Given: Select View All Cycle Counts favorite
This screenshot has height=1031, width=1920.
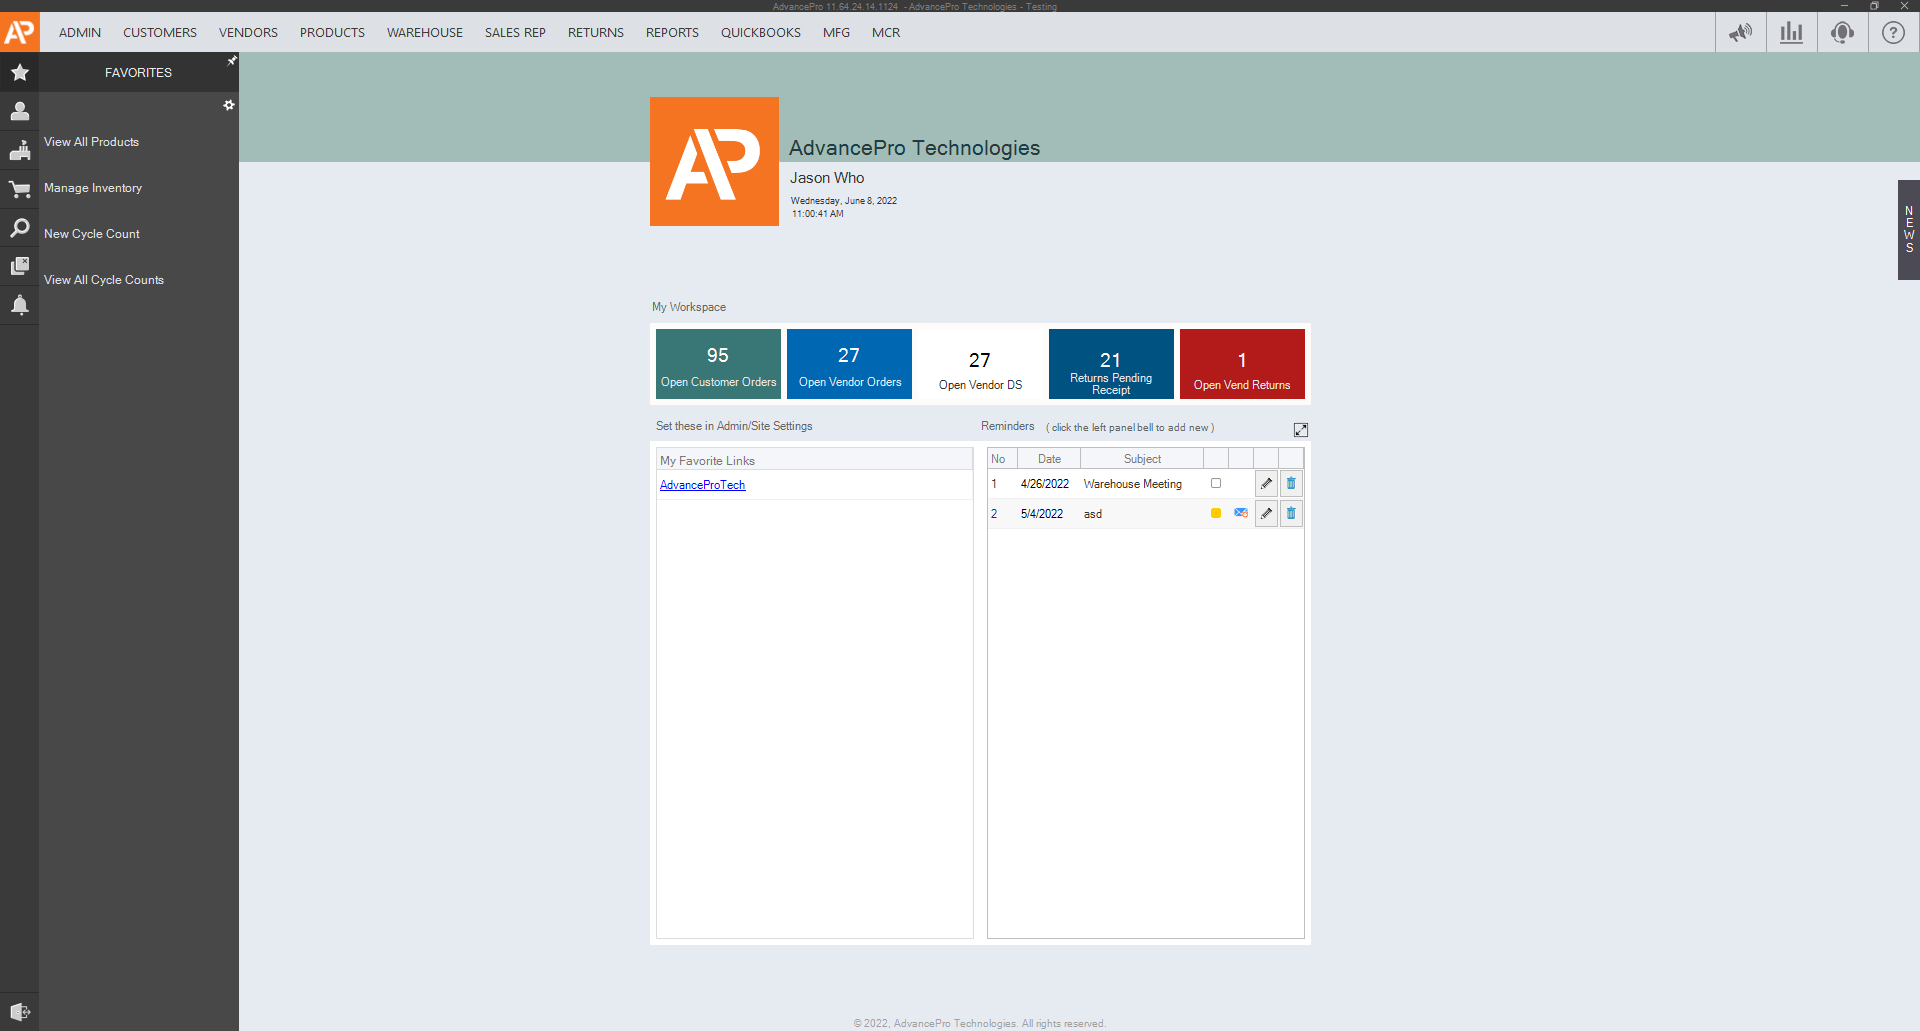Looking at the screenshot, I should coord(104,280).
